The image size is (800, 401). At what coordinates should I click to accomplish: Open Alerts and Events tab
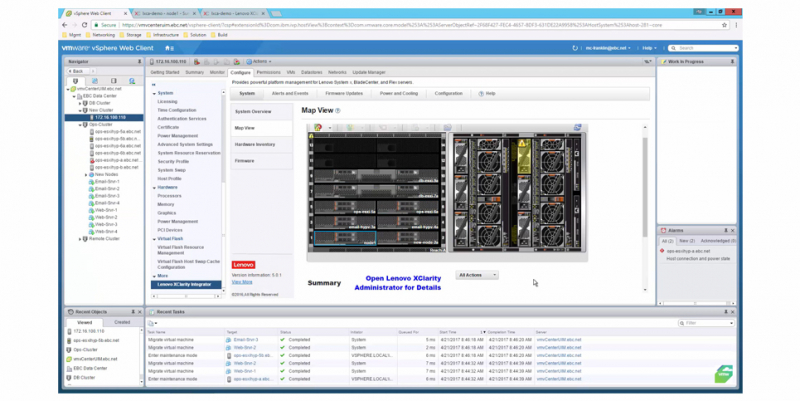[290, 94]
